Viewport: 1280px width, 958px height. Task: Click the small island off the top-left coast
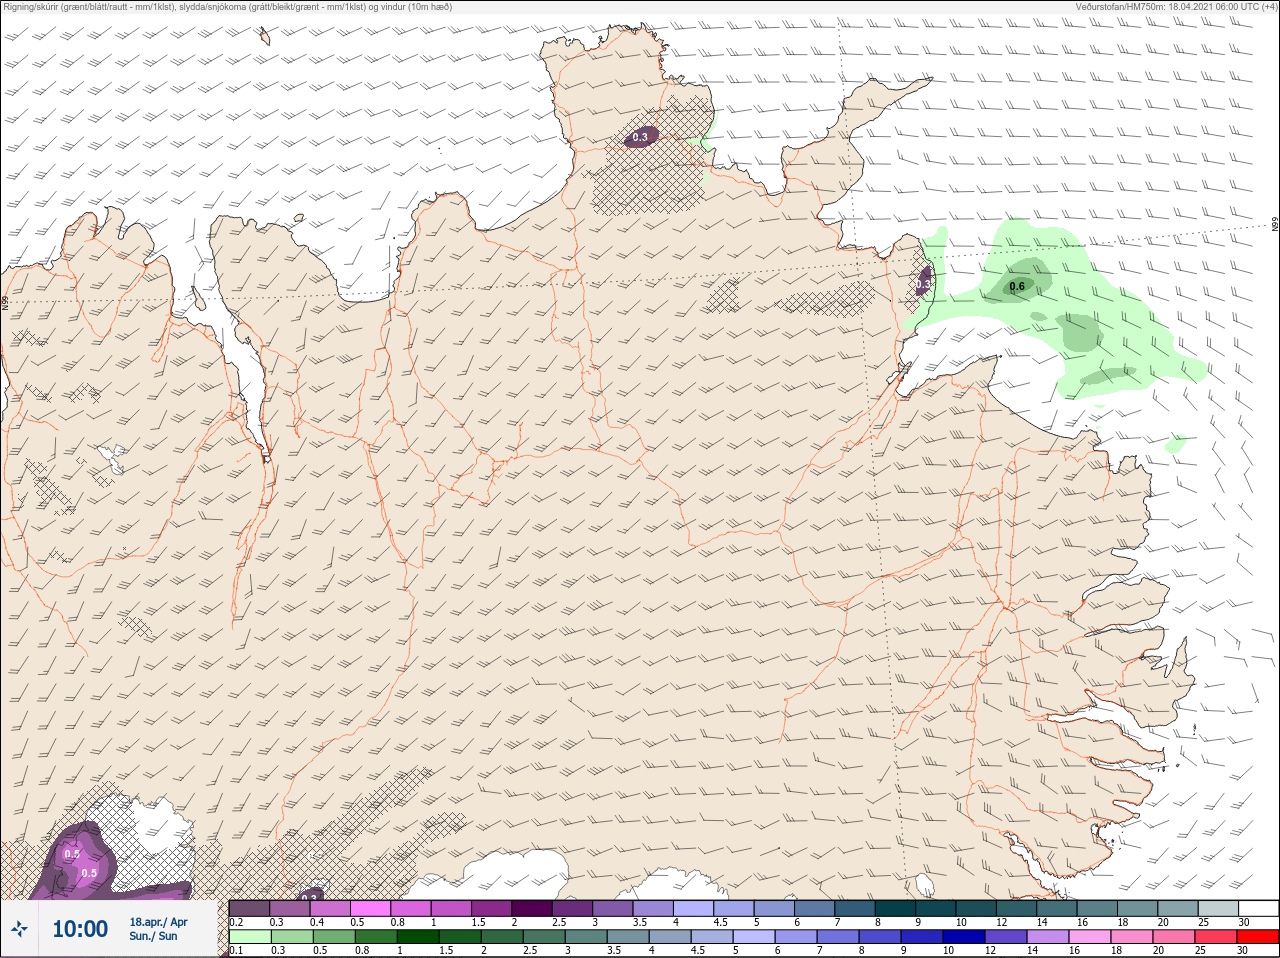(265, 36)
